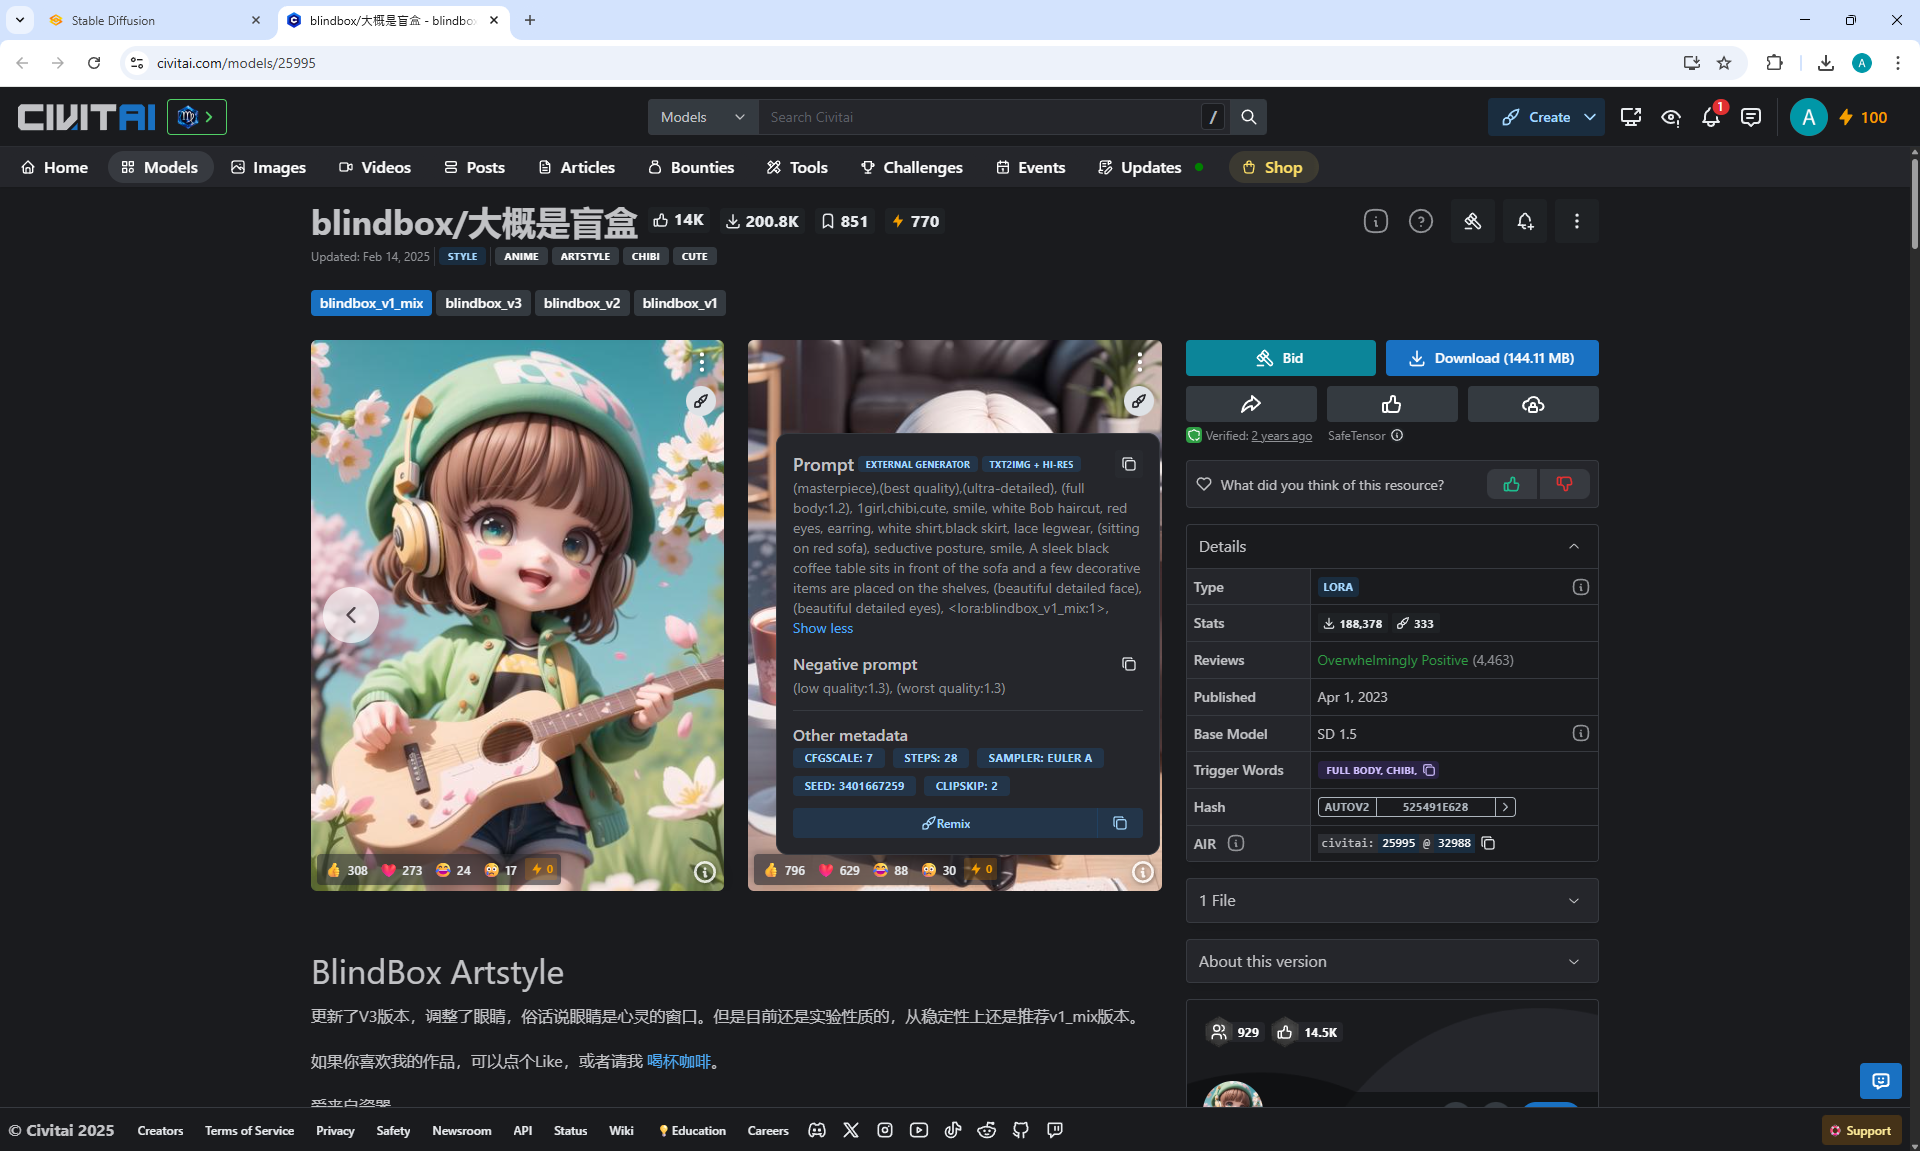Click the Show less link

tap(822, 628)
